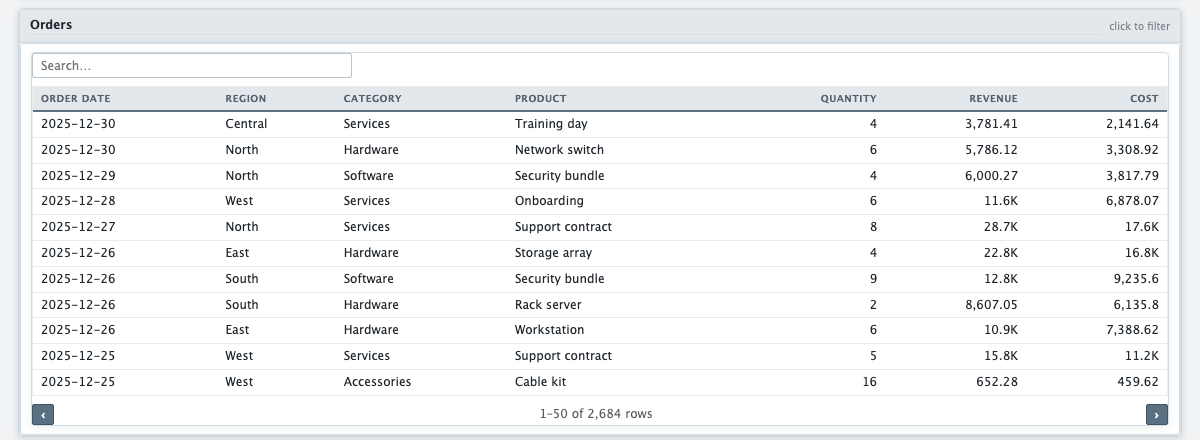The image size is (1200, 440).
Task: Click the '1–50 of 2,684 rows' pagination text
Action: pyautogui.click(x=597, y=414)
